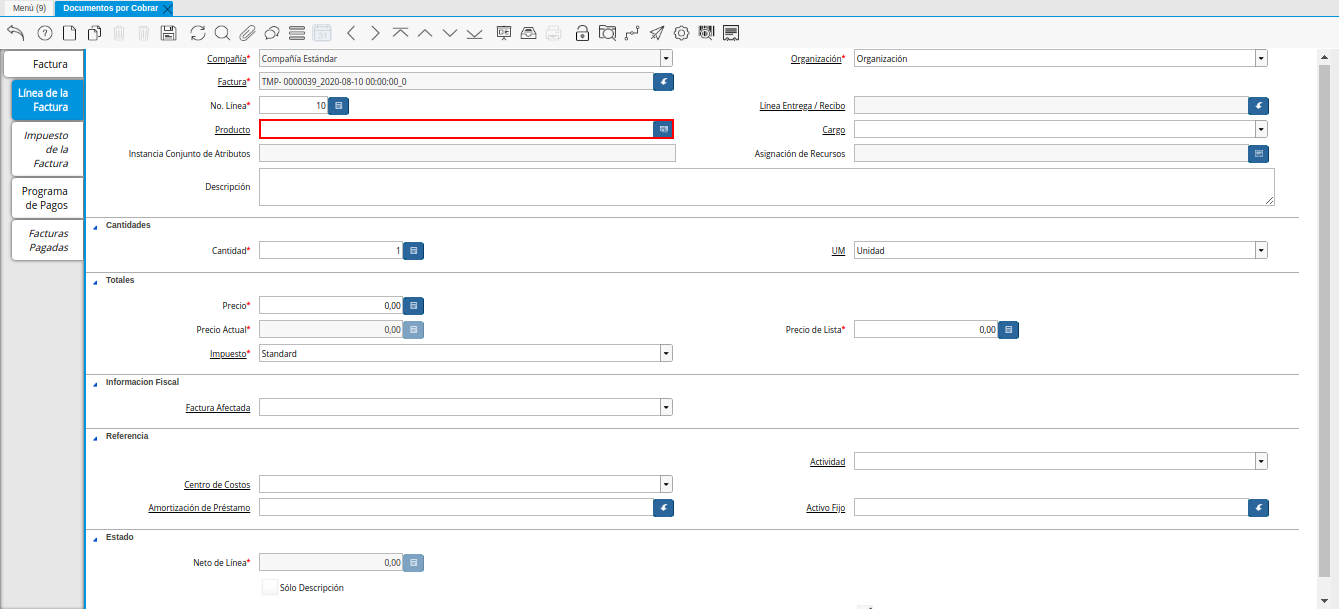Collapse the Cantidades section

click(x=96, y=226)
